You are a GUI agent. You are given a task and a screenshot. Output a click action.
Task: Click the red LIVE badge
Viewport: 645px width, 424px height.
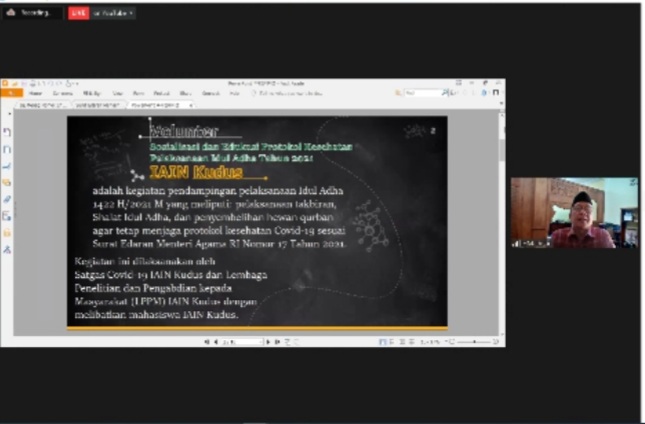tap(78, 13)
